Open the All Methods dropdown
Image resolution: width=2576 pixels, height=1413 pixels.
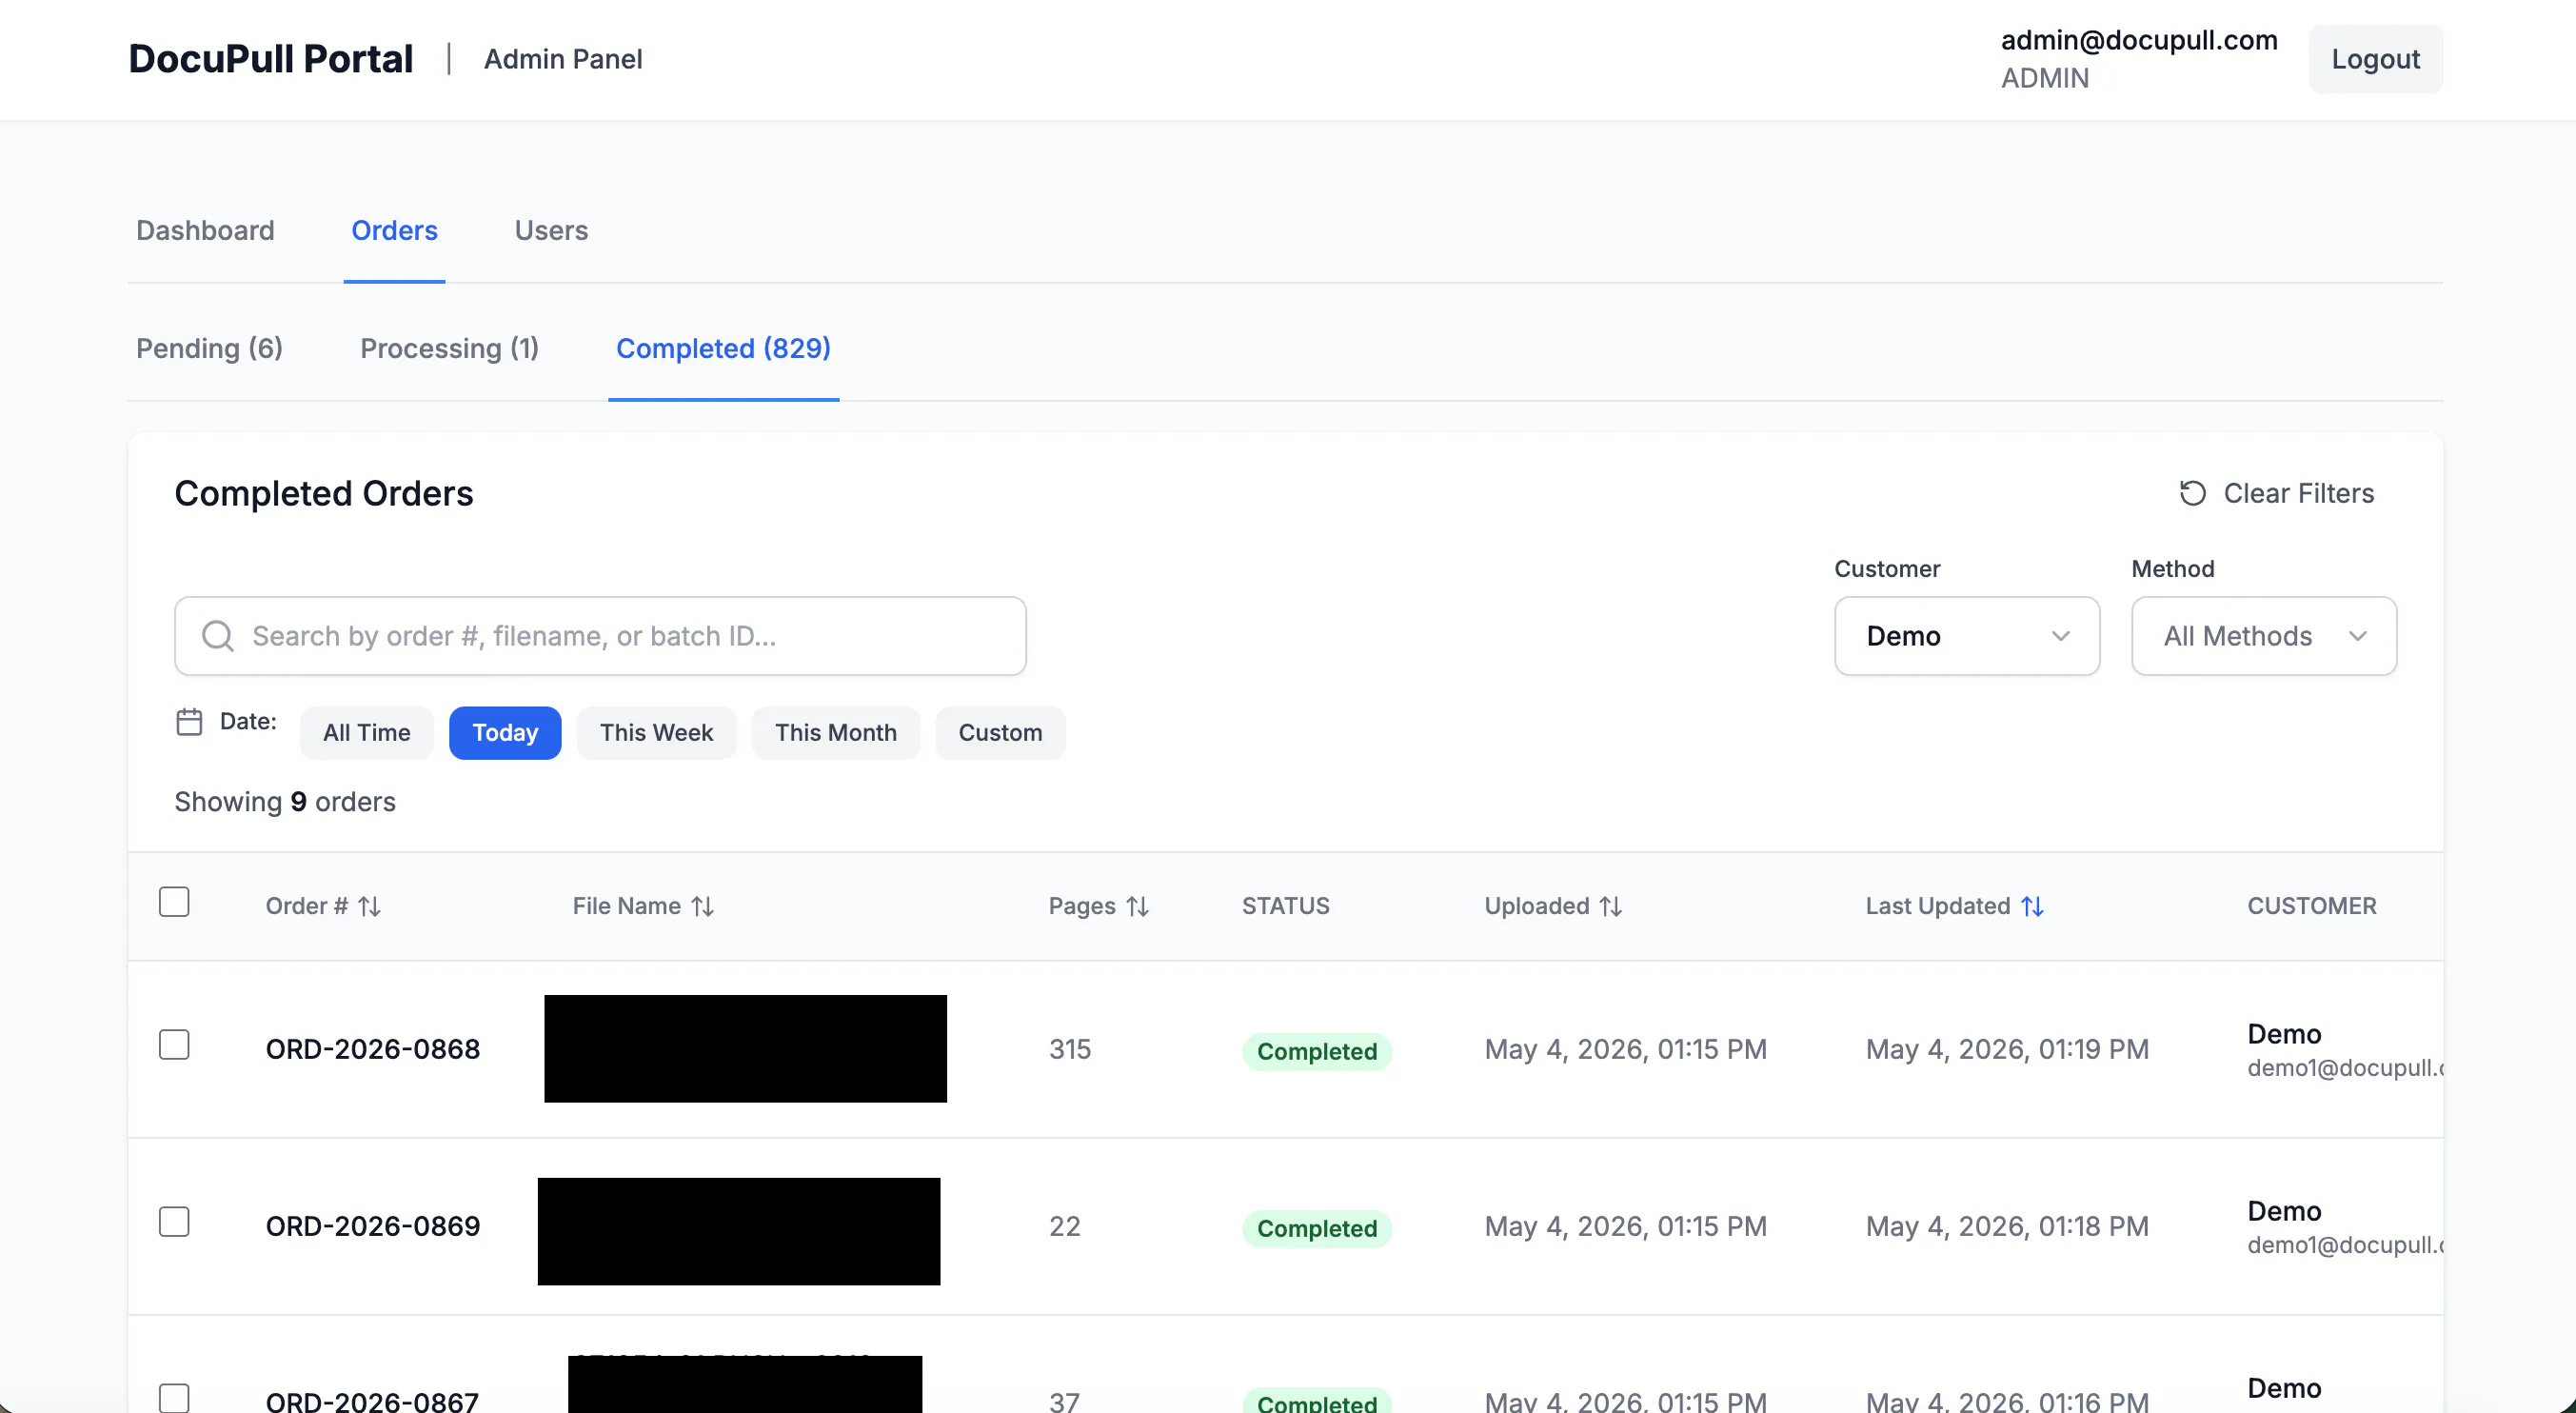2264,636
